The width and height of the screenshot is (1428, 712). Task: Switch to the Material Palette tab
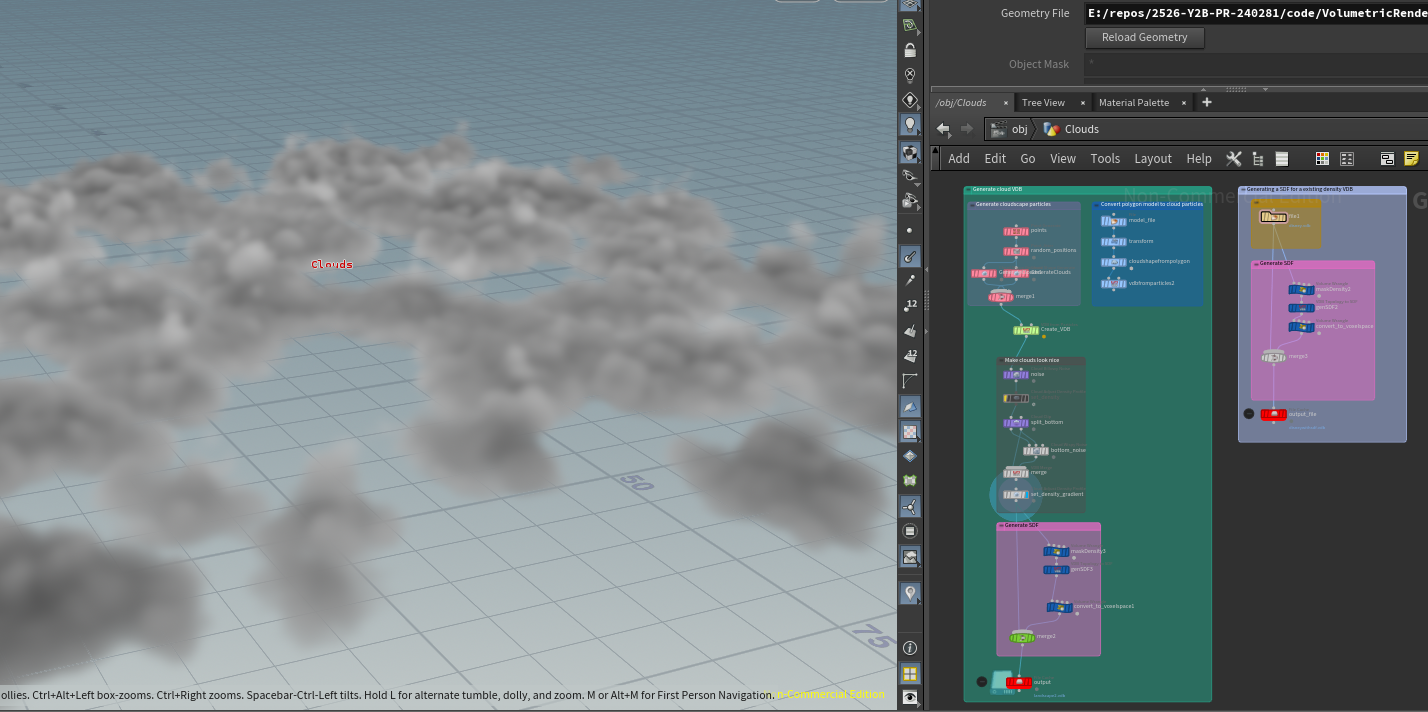(x=1133, y=102)
